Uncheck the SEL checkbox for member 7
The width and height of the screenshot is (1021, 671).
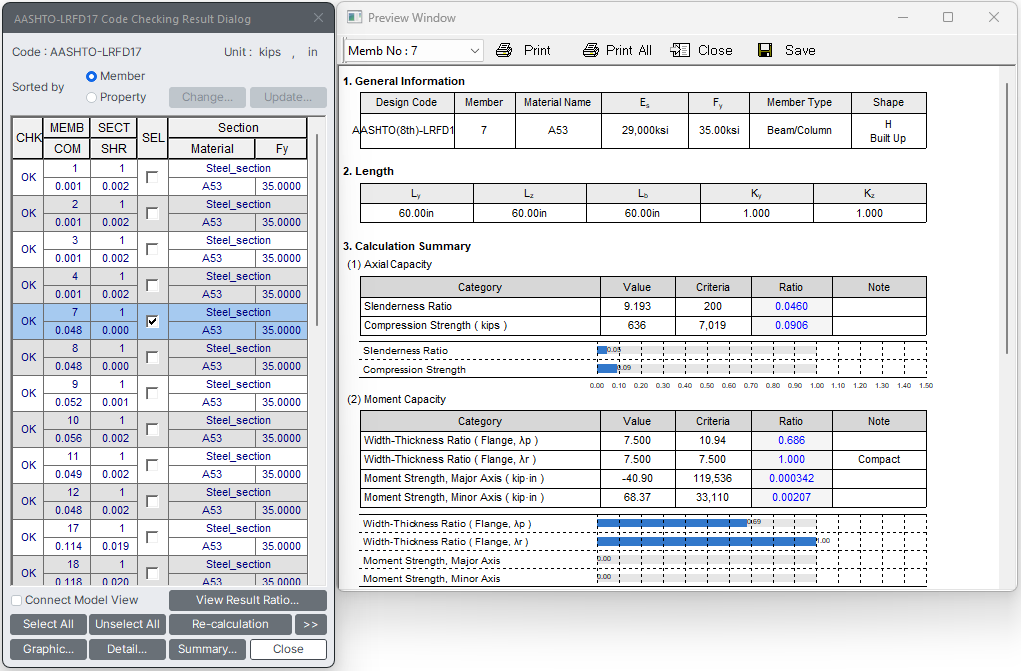point(152,321)
